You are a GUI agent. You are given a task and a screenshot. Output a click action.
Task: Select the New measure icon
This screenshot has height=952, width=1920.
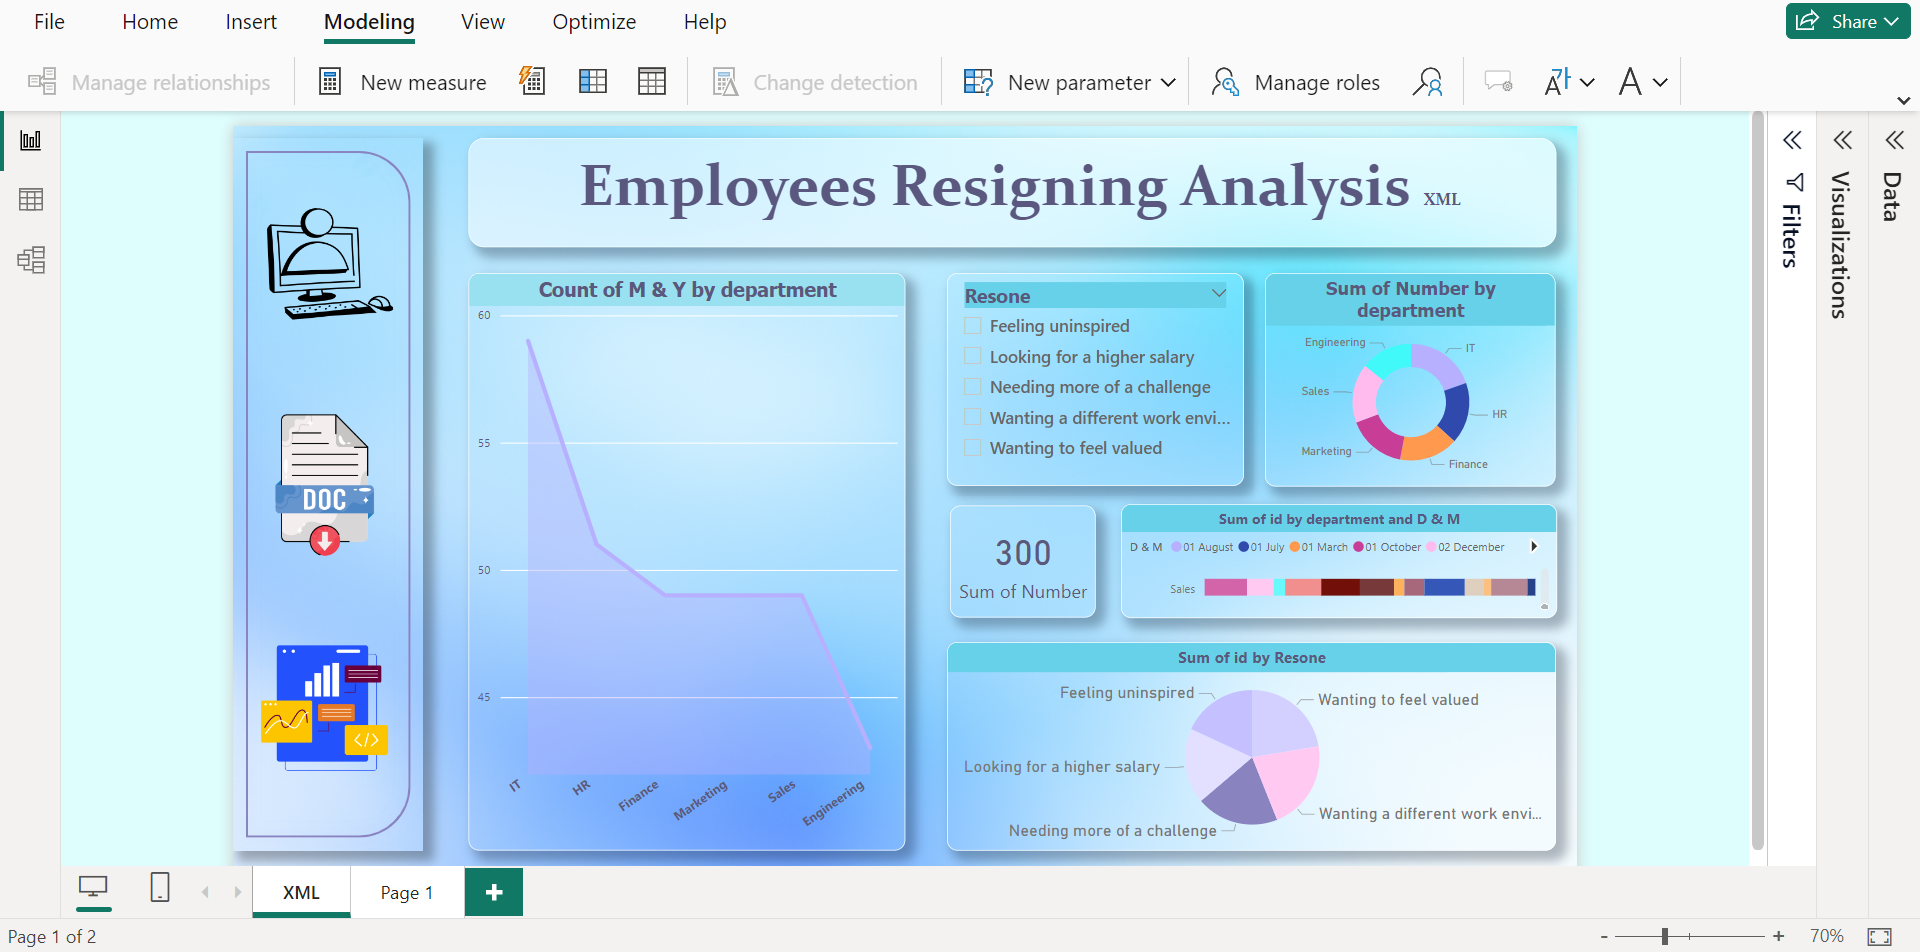click(x=330, y=81)
